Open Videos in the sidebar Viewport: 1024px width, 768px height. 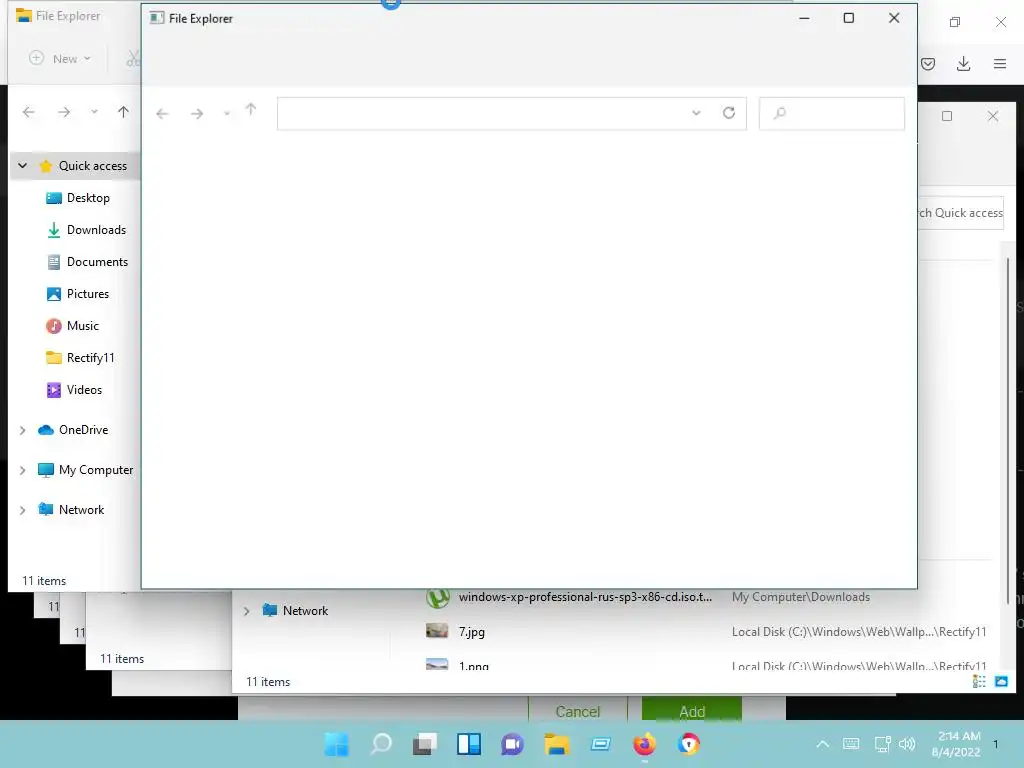point(84,390)
